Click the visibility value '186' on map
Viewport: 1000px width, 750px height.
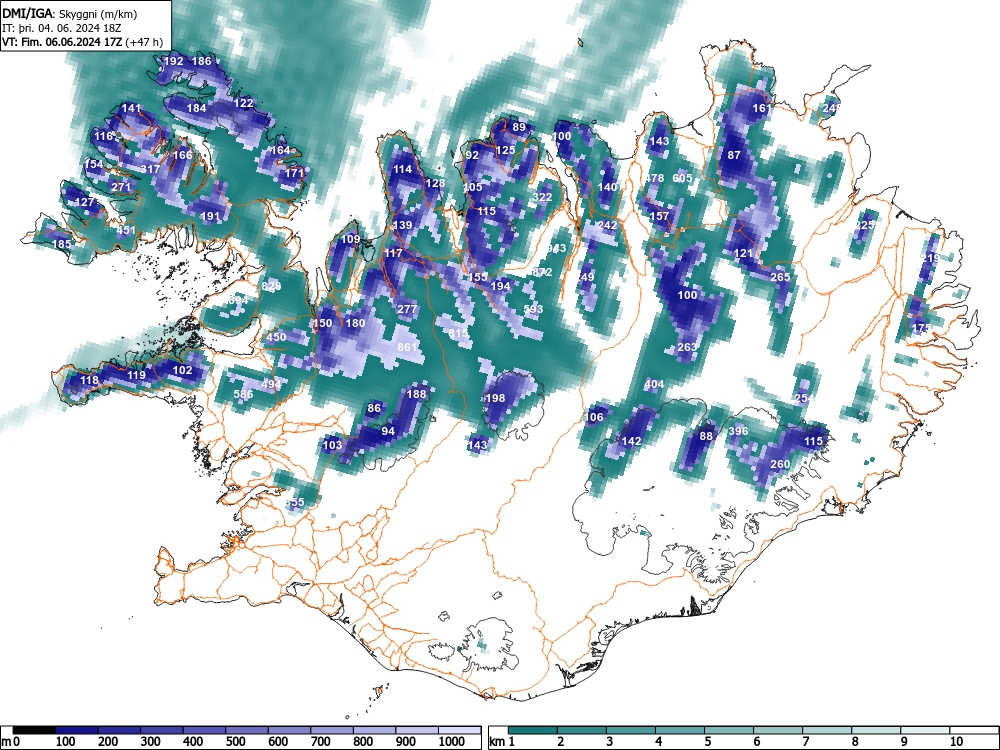pyautogui.click(x=202, y=61)
